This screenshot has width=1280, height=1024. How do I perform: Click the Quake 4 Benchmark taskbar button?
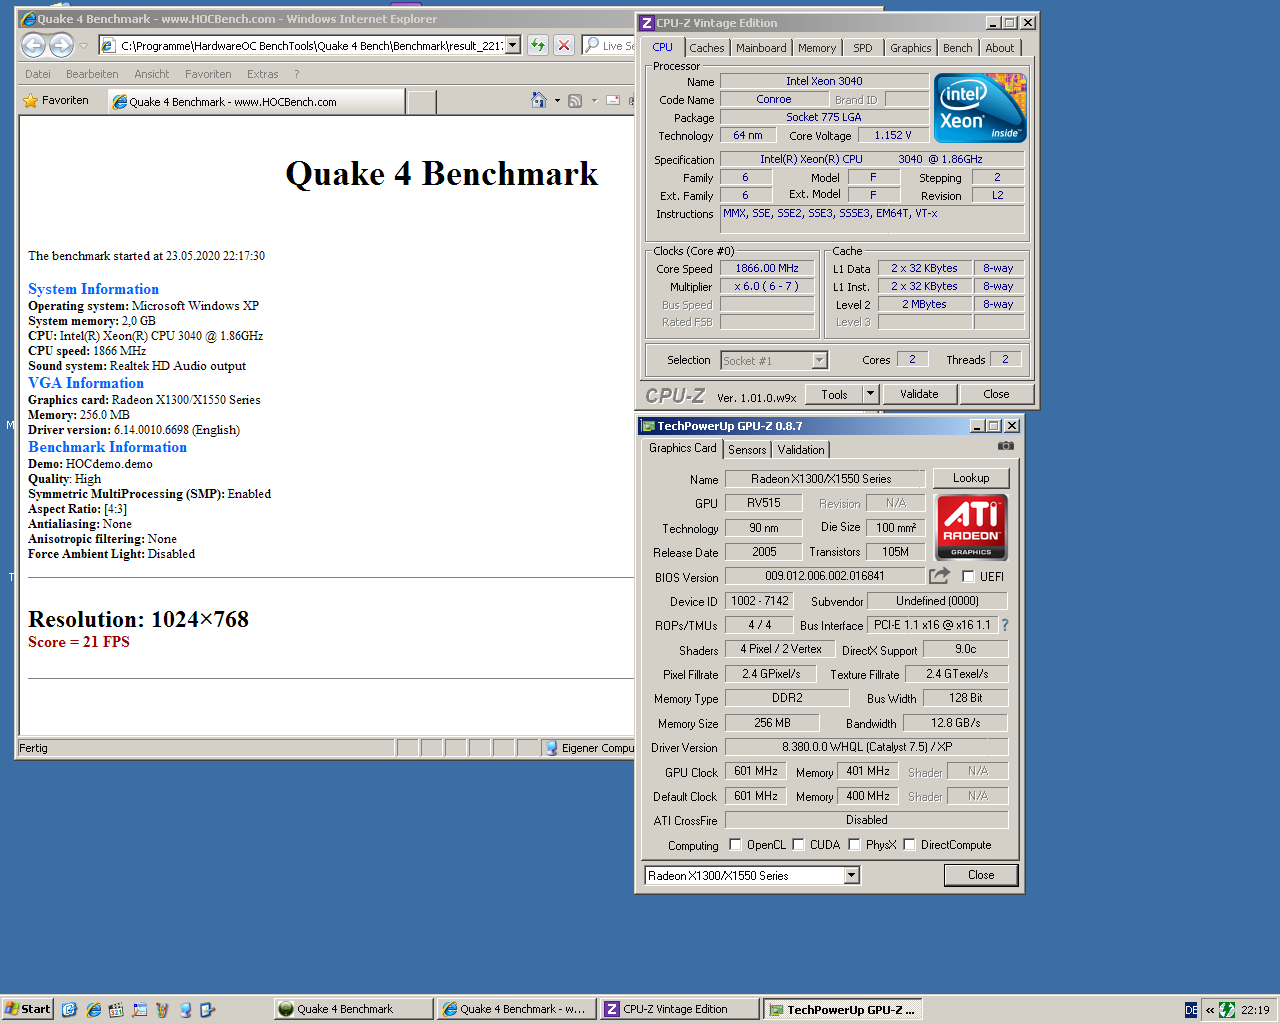[354, 1009]
